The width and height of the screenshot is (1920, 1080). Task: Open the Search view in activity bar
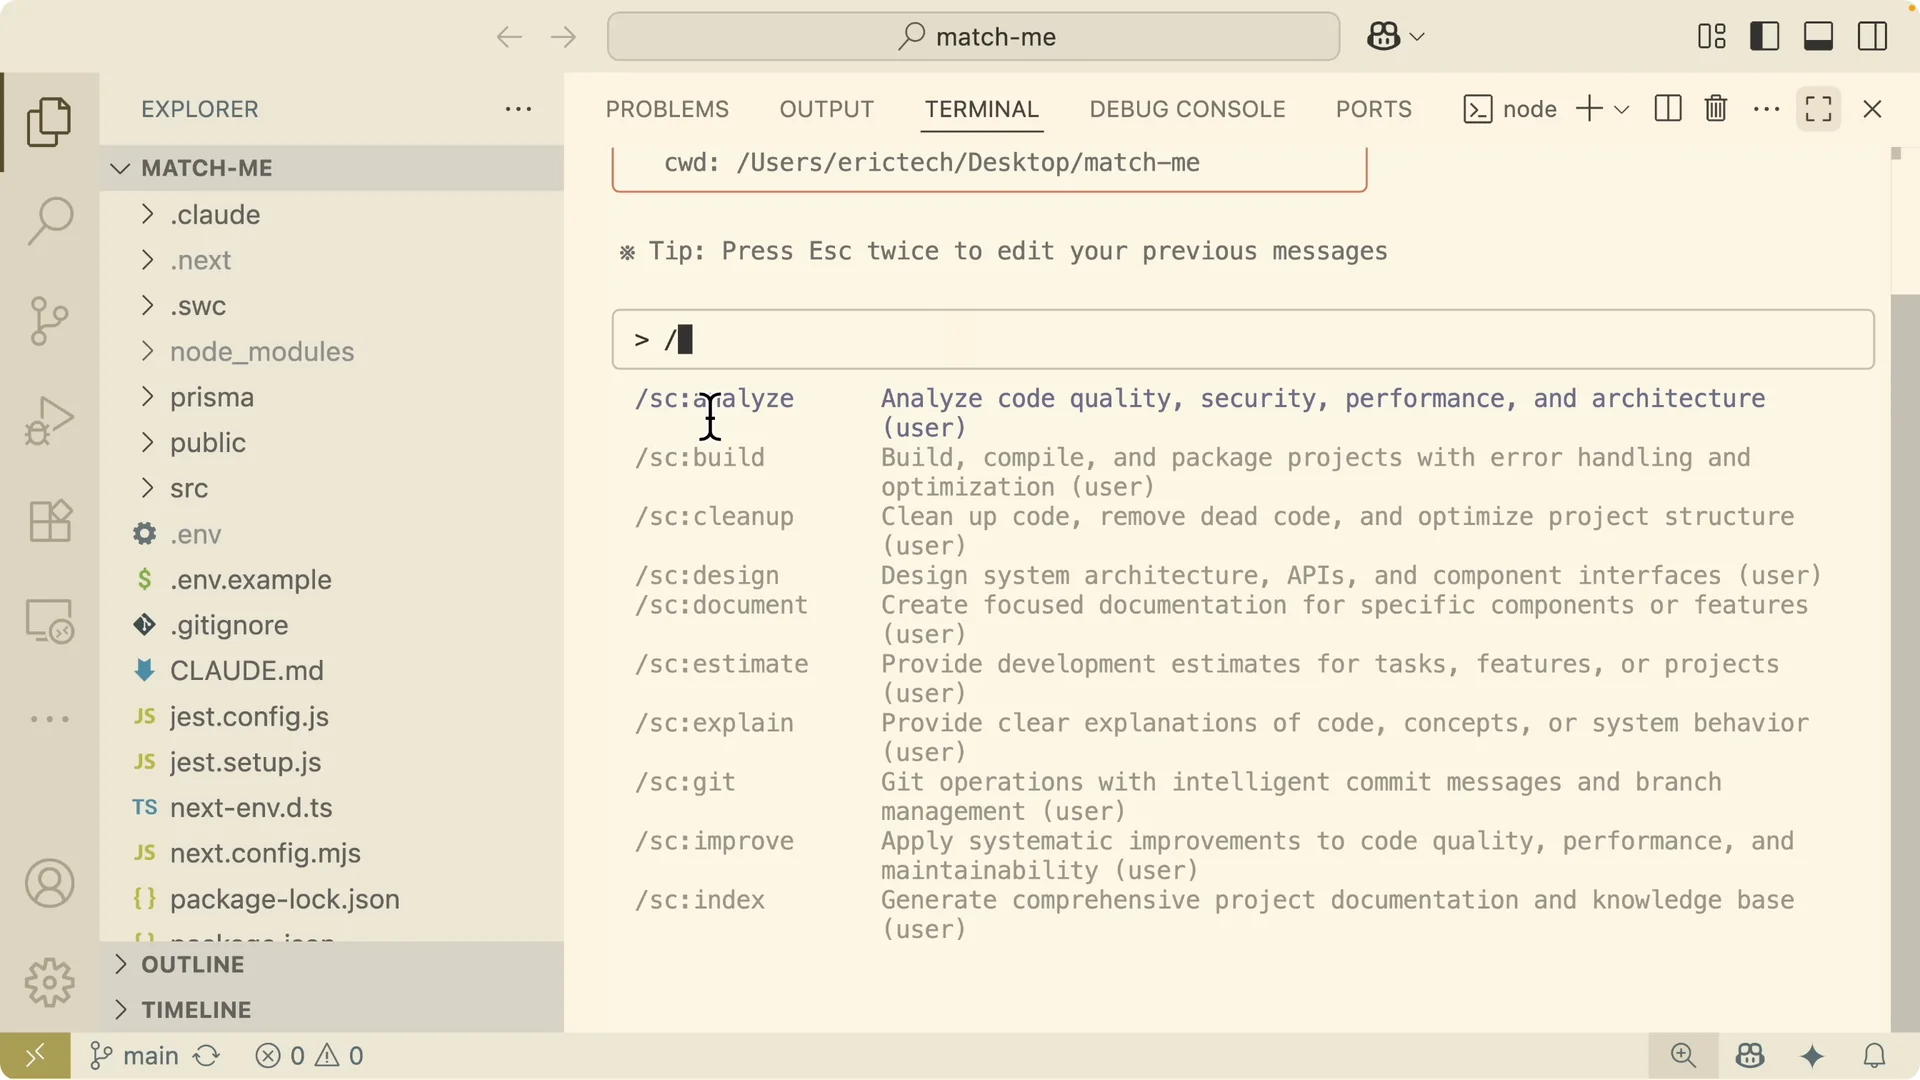[49, 221]
